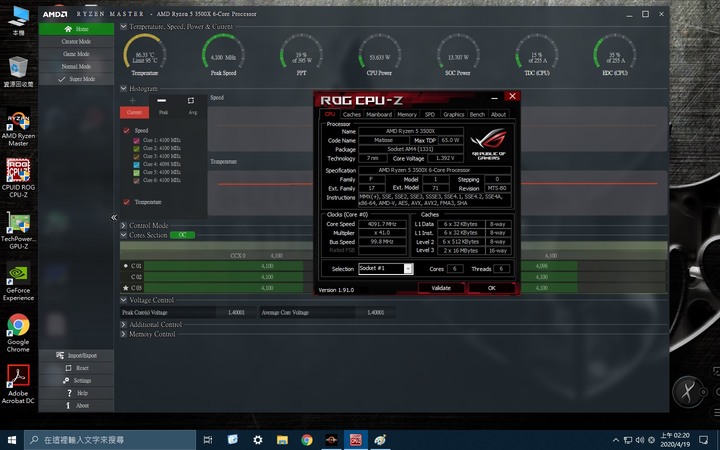Open File Explorer from the taskbar
Viewport: 720px width, 450px height.
282,440
